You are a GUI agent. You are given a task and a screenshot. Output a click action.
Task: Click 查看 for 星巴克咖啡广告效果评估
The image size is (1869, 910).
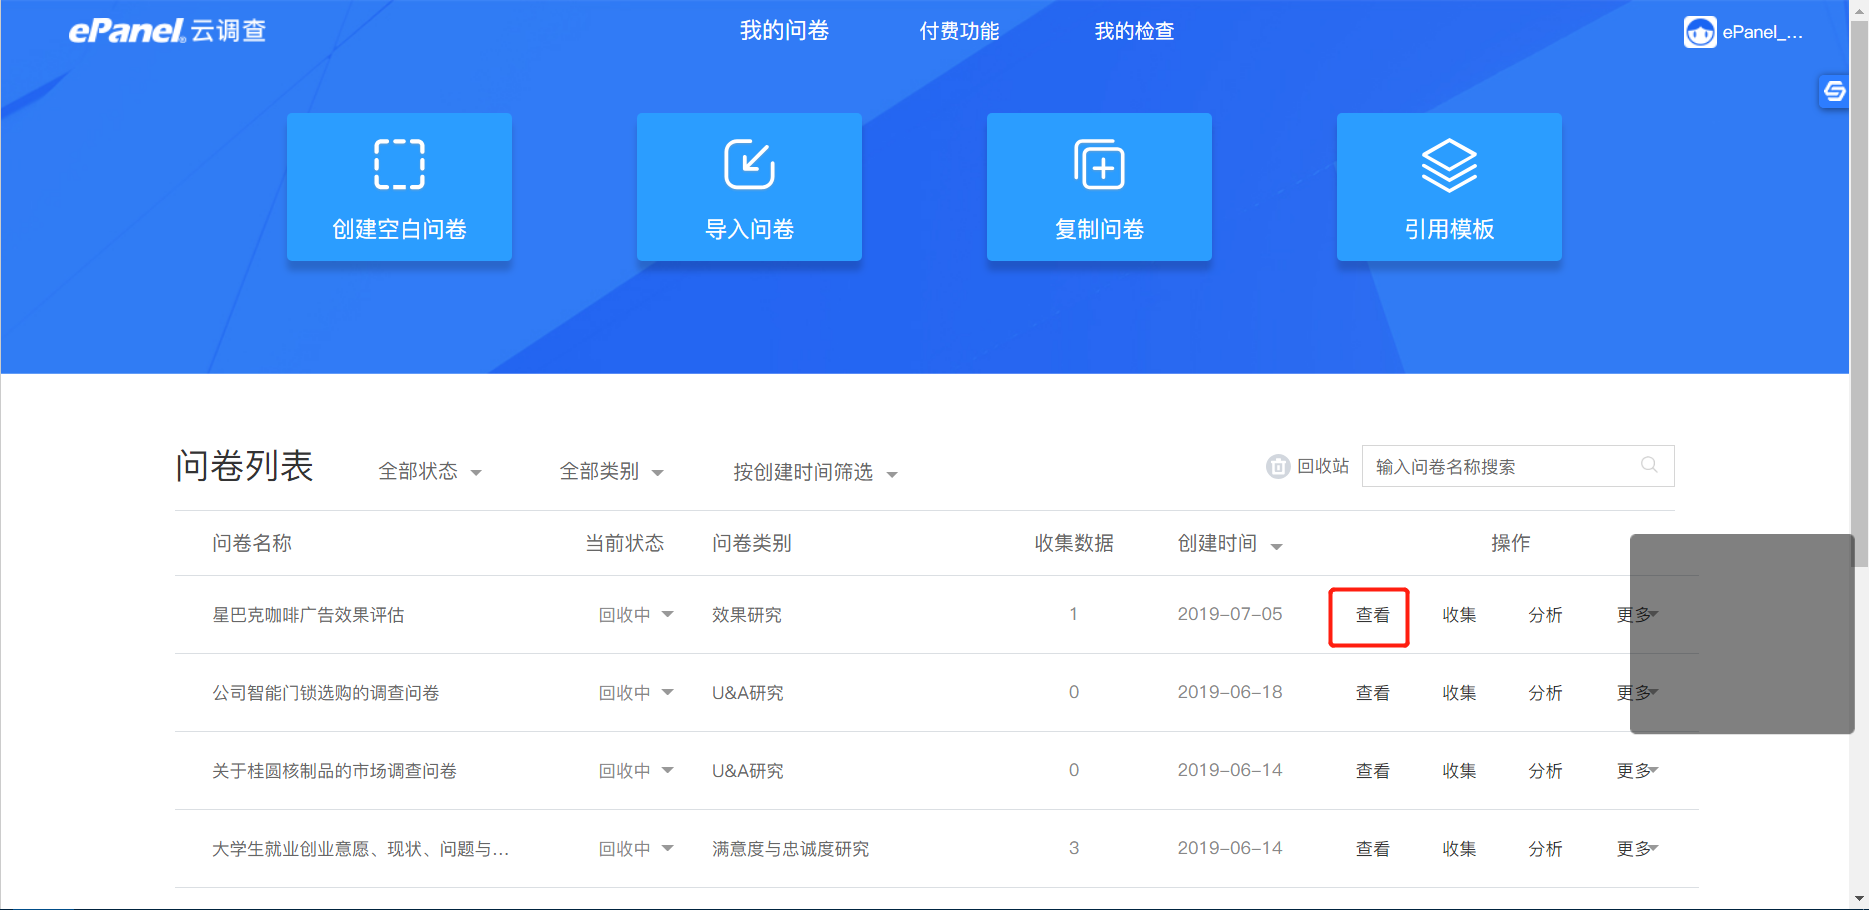click(x=1372, y=615)
